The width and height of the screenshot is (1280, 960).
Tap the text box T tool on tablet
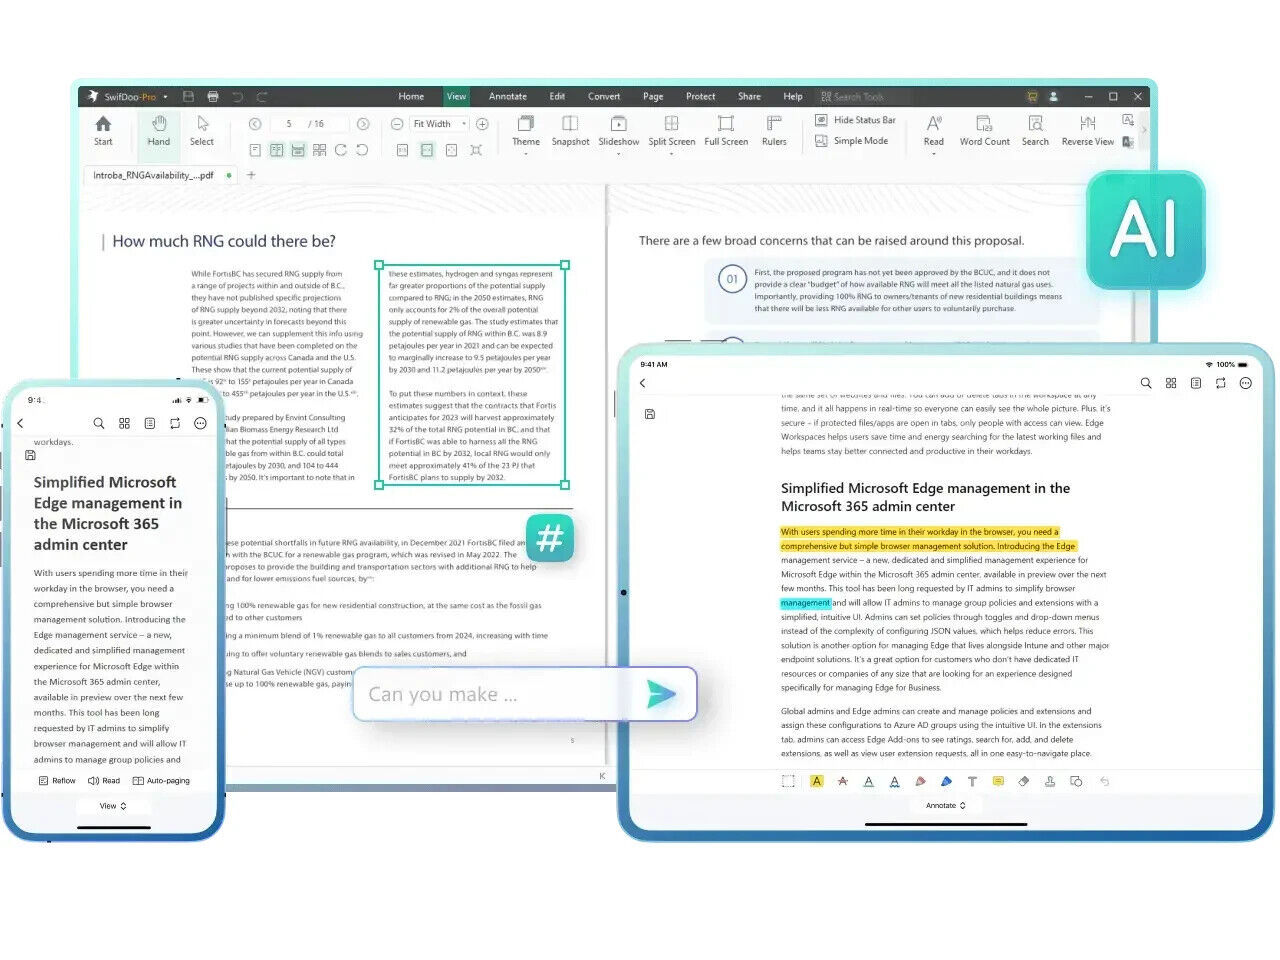coord(972,782)
